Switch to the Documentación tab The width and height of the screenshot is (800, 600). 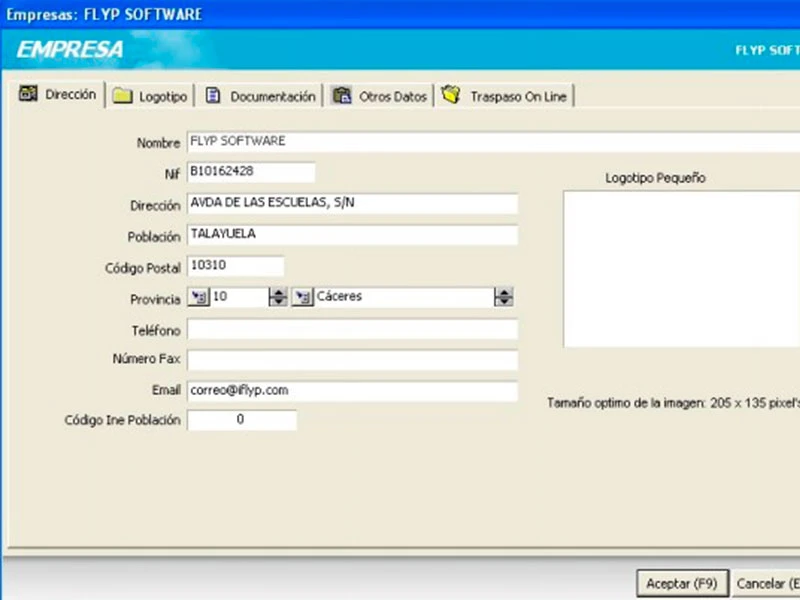pyautogui.click(x=260, y=96)
